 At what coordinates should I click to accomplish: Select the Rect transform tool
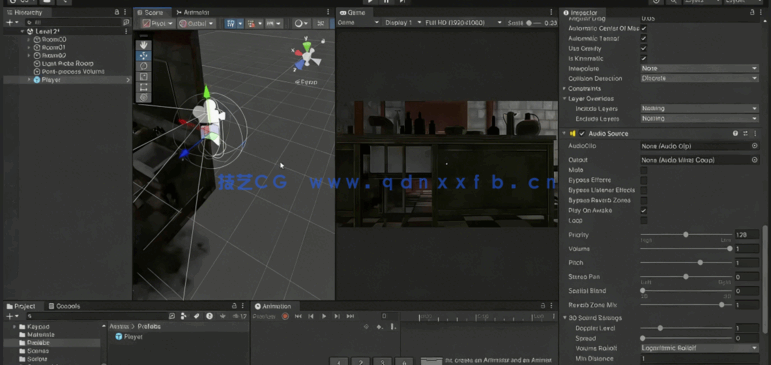(144, 87)
